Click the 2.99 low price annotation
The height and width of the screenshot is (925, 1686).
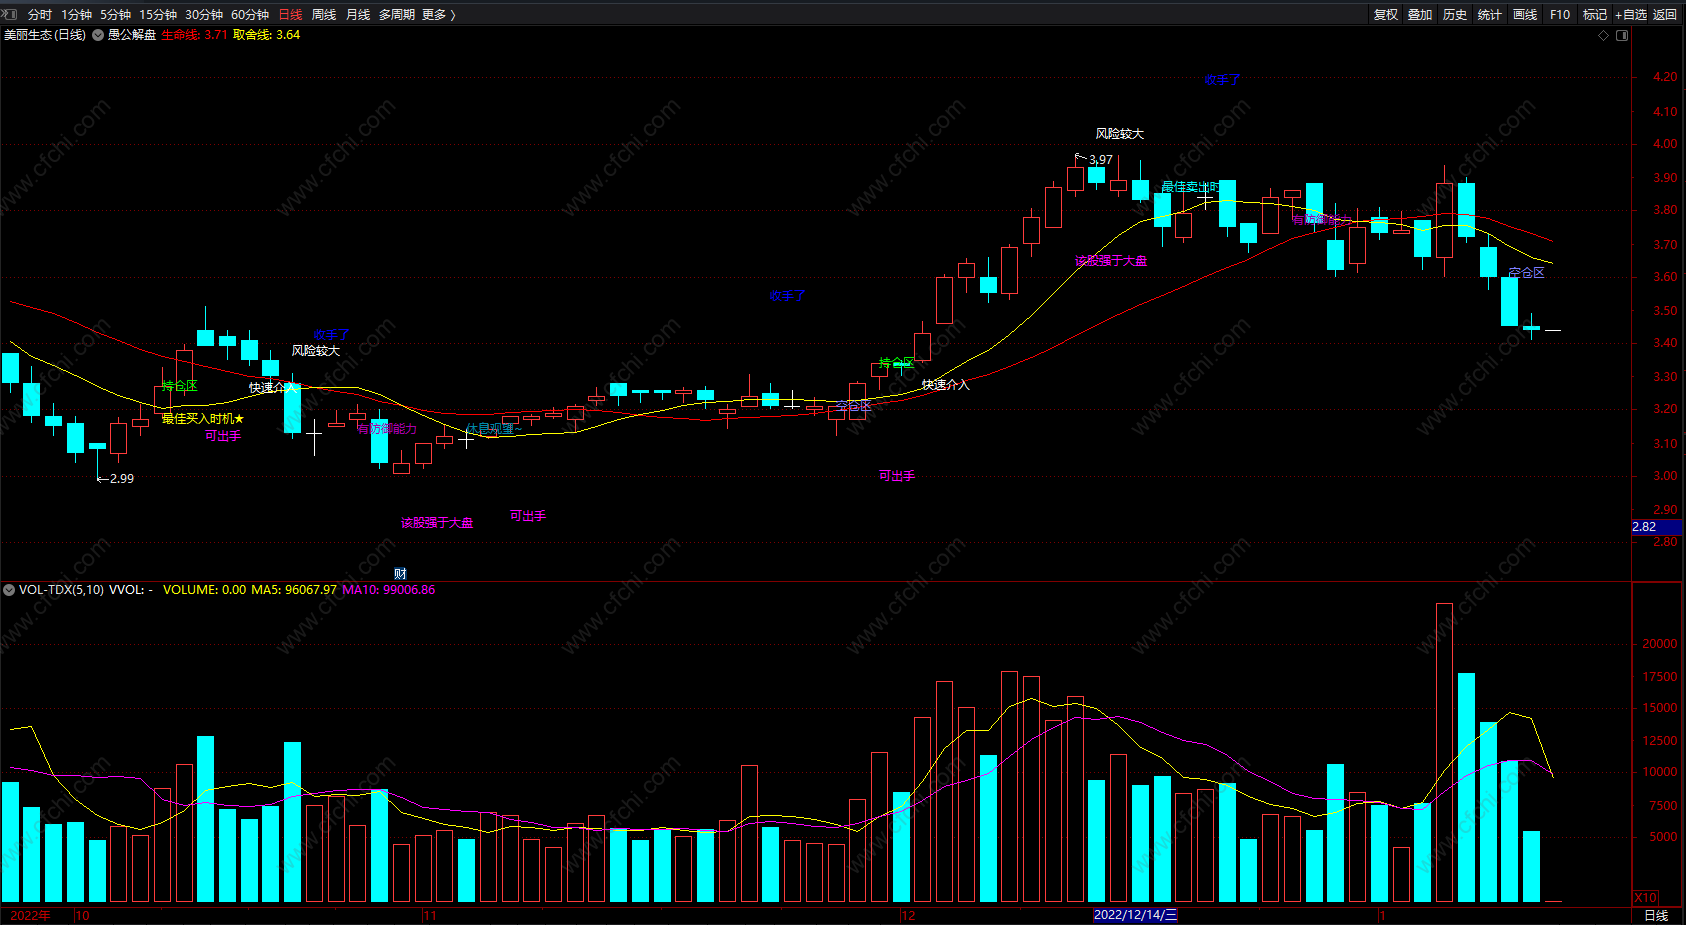click(121, 479)
